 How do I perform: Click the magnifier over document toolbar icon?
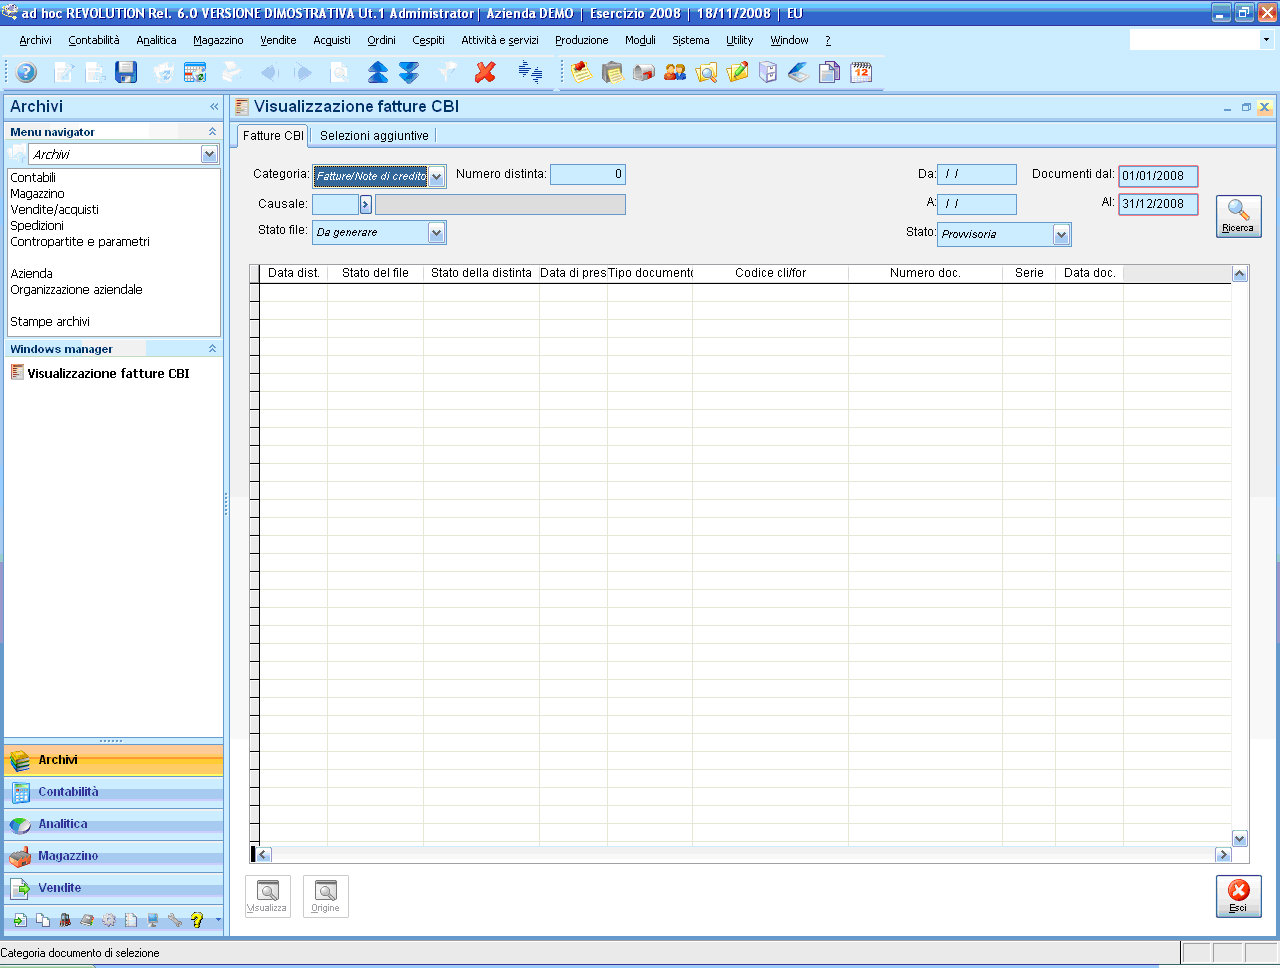click(x=706, y=72)
